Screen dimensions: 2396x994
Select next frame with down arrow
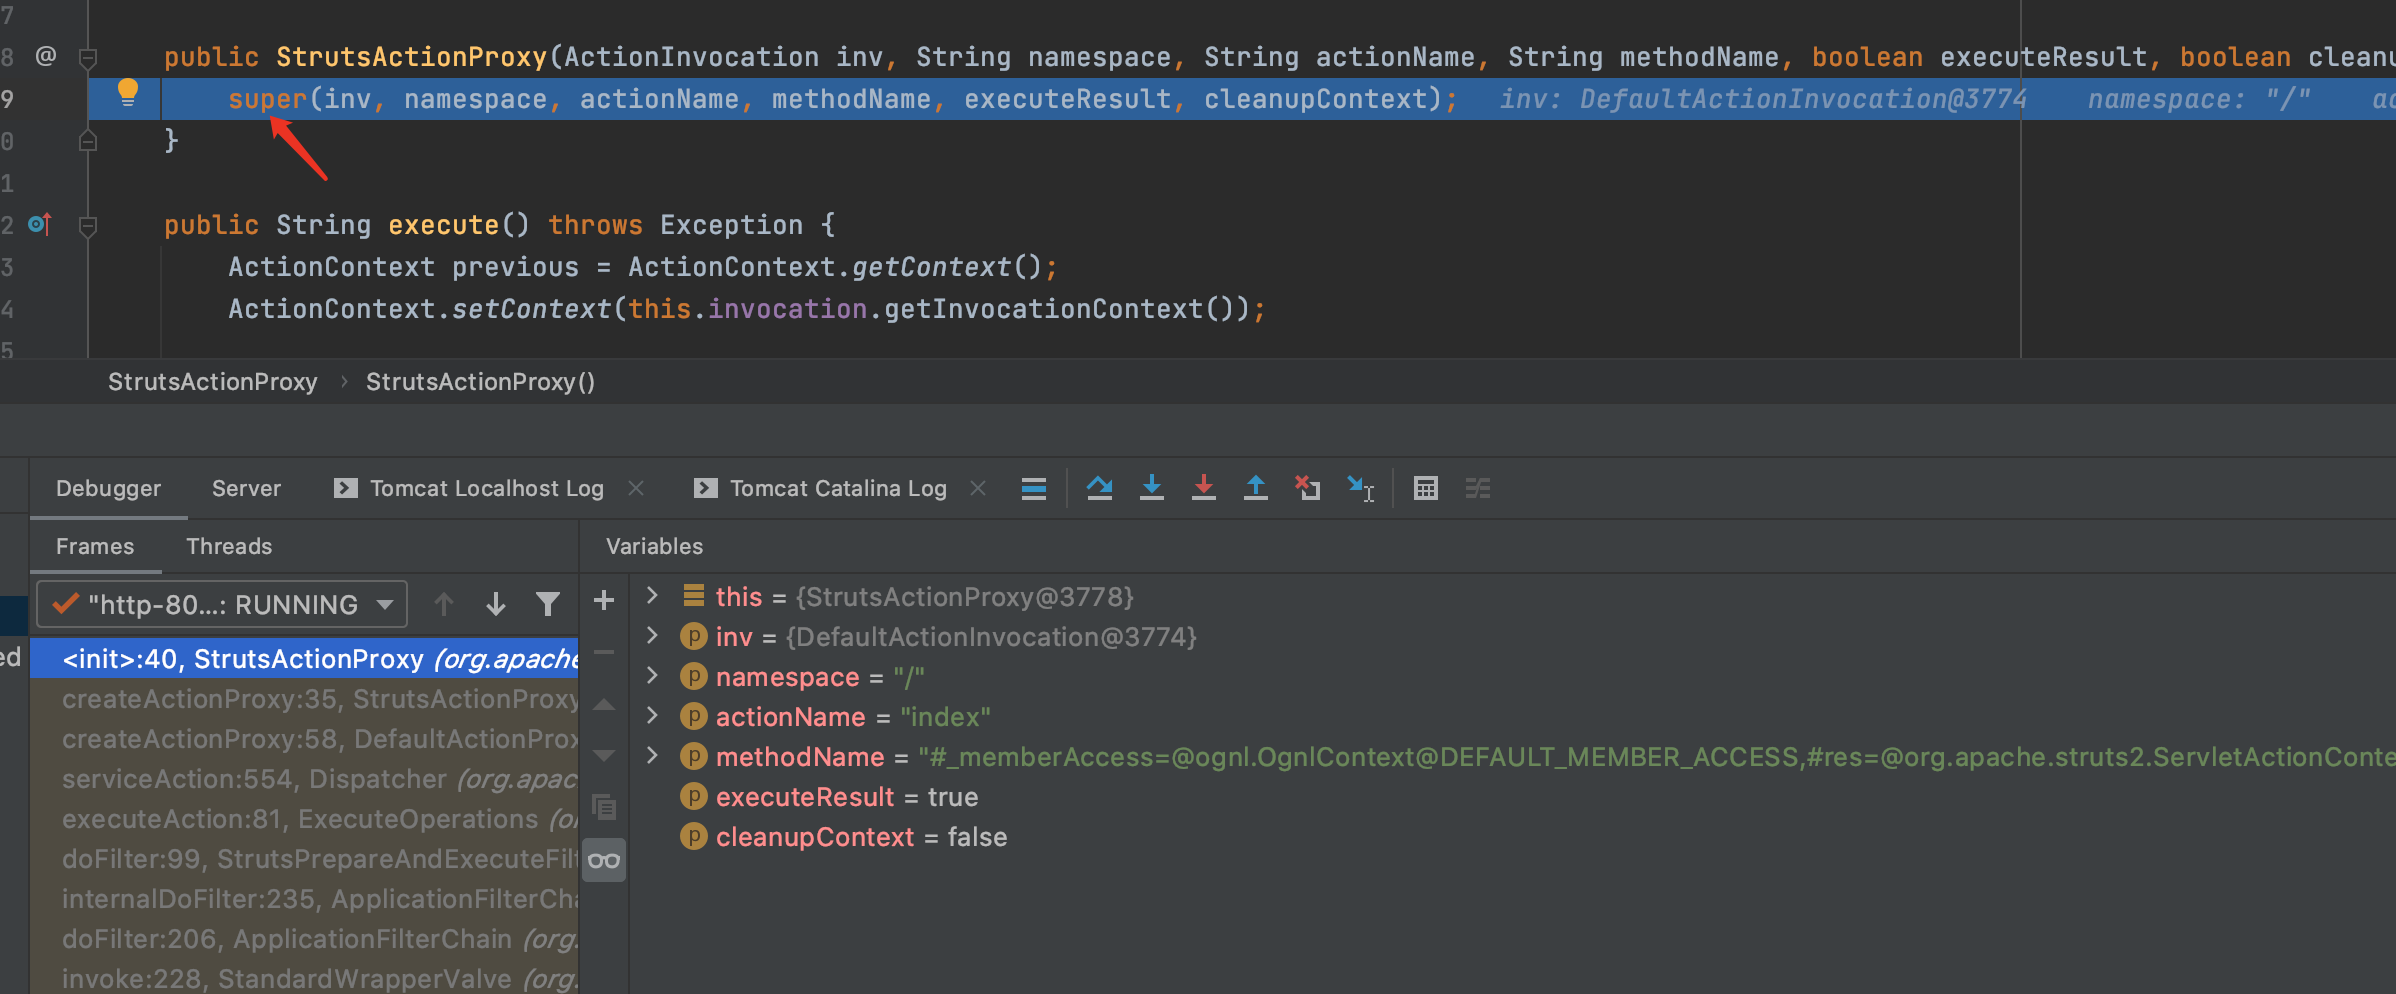(496, 604)
